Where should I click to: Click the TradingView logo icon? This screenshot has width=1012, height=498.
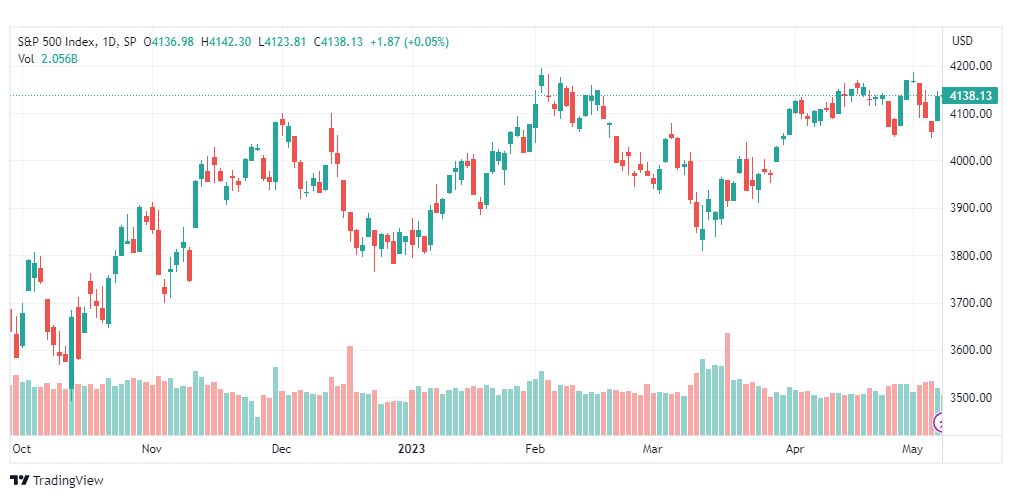(x=19, y=481)
